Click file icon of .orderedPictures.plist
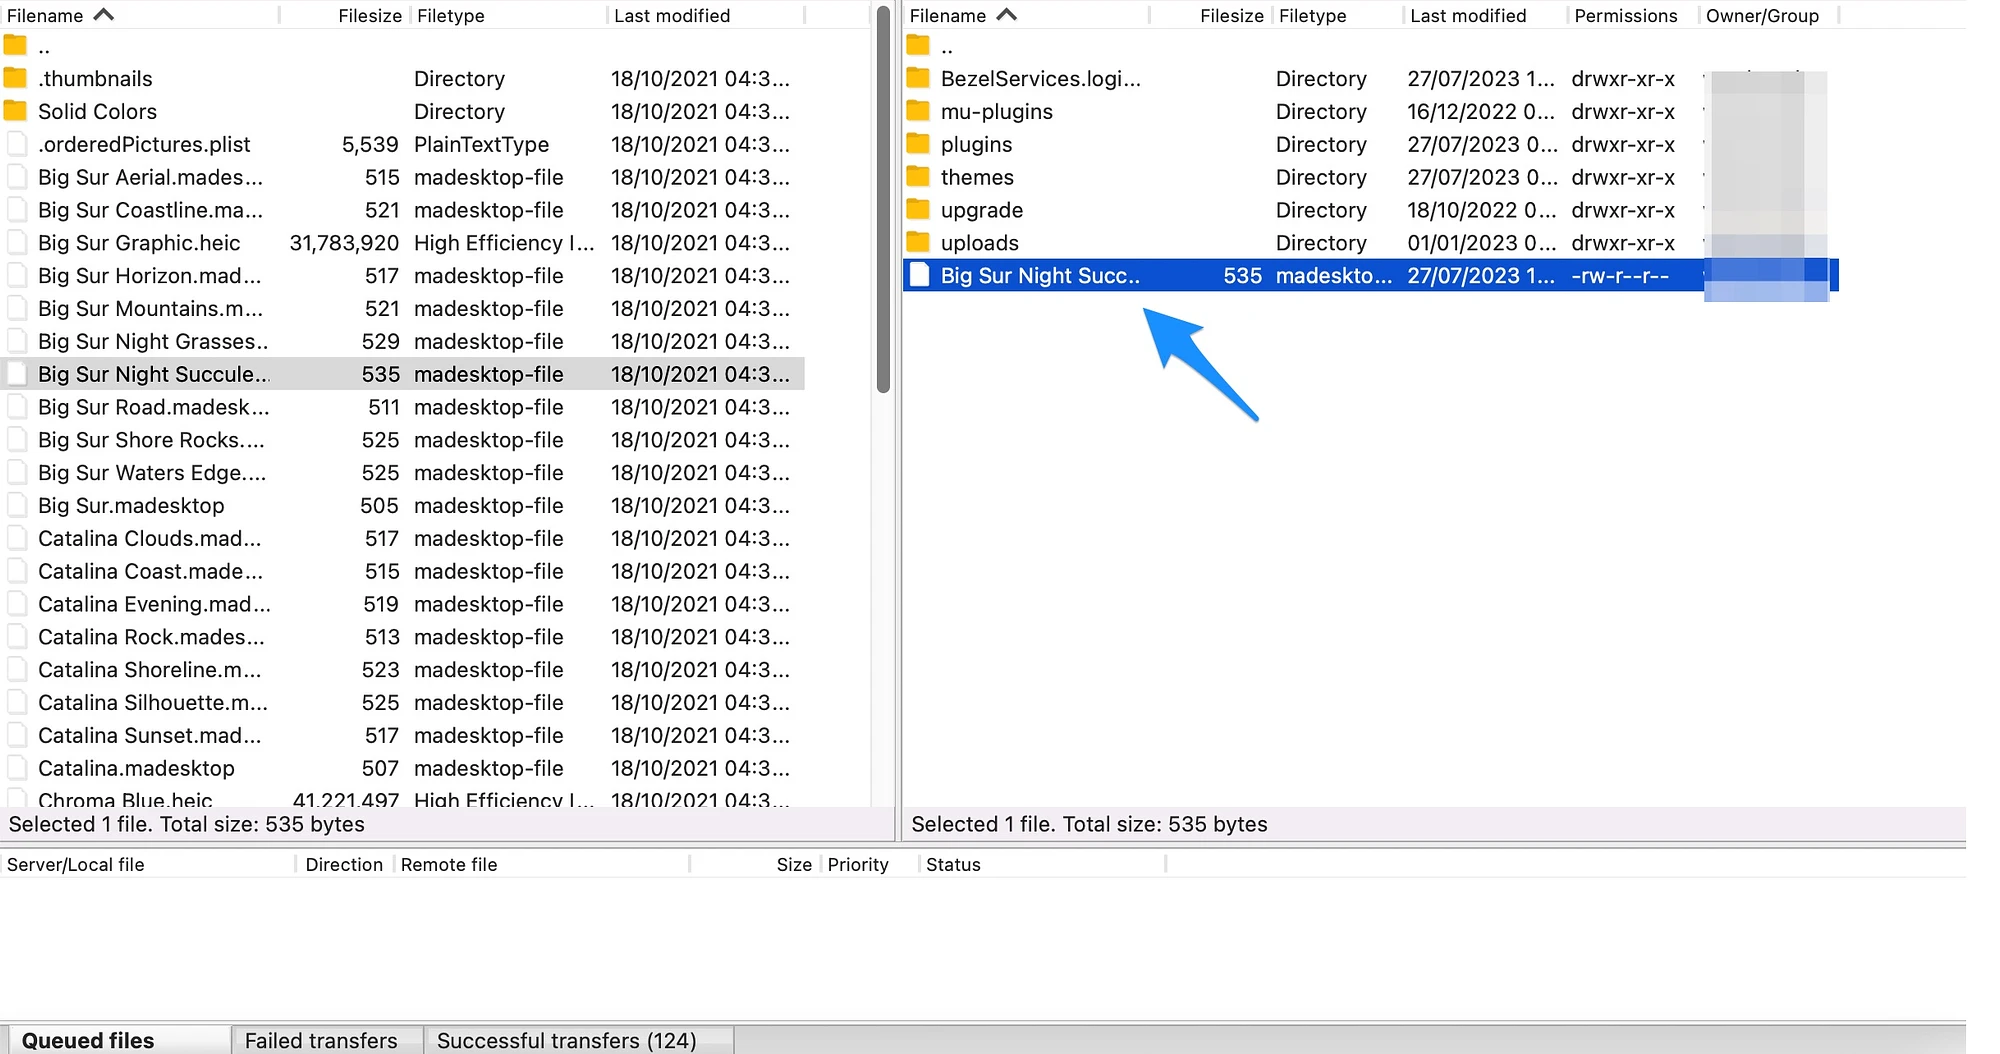The width and height of the screenshot is (2000, 1054). click(x=17, y=144)
